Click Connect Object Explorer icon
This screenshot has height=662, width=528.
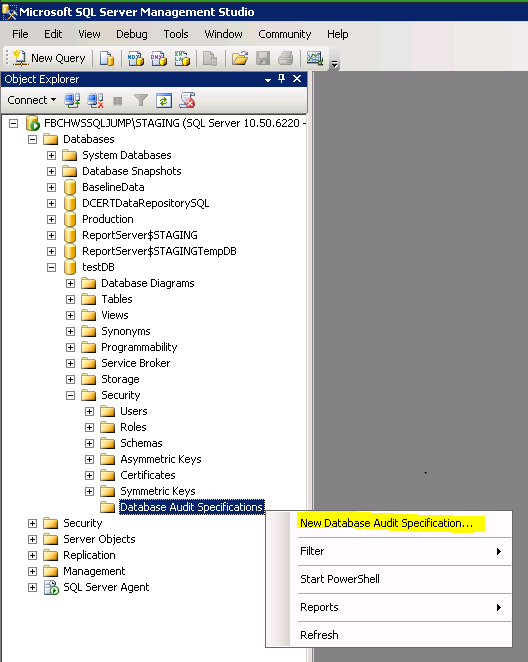pos(72,100)
